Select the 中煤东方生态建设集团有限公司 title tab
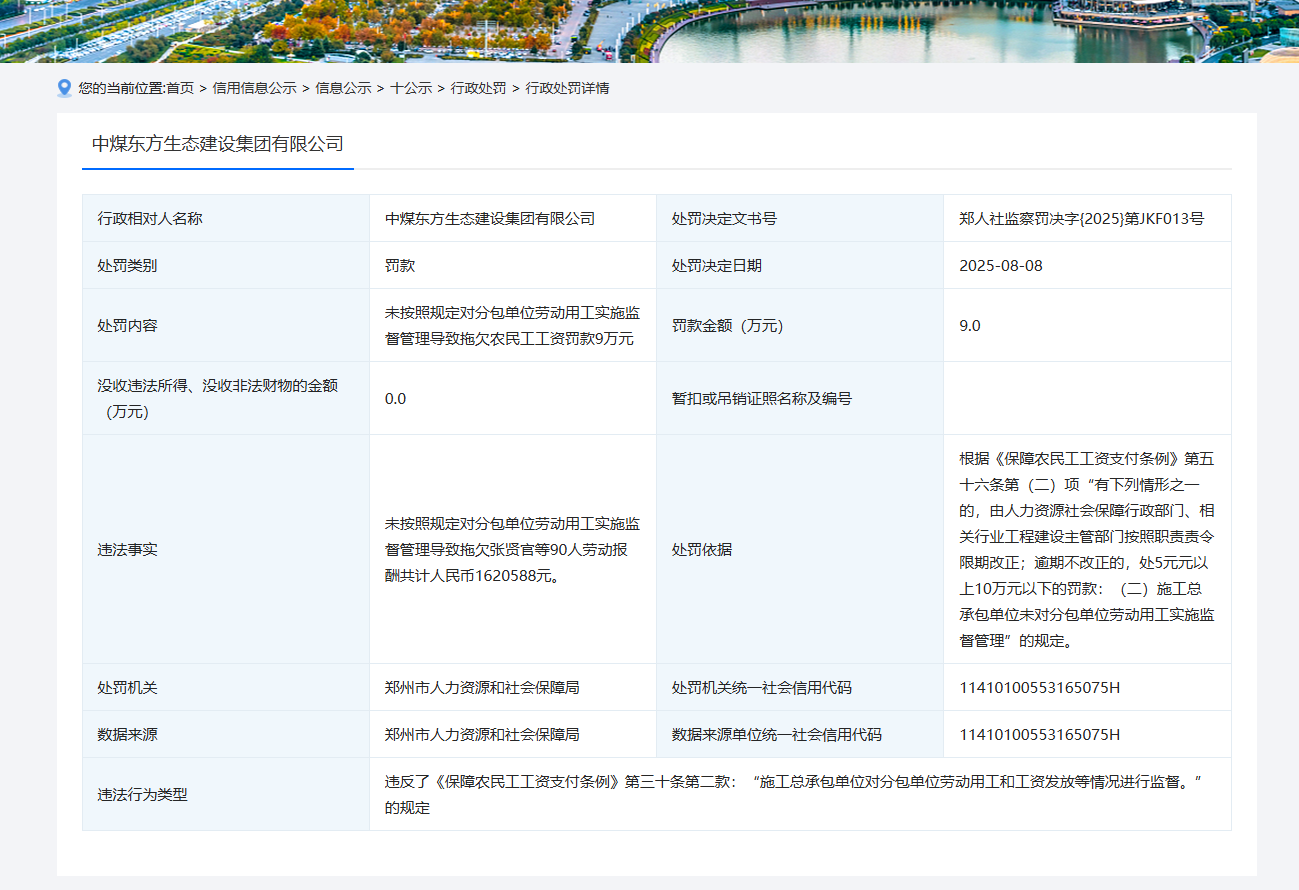The height and width of the screenshot is (890, 1299). [218, 144]
